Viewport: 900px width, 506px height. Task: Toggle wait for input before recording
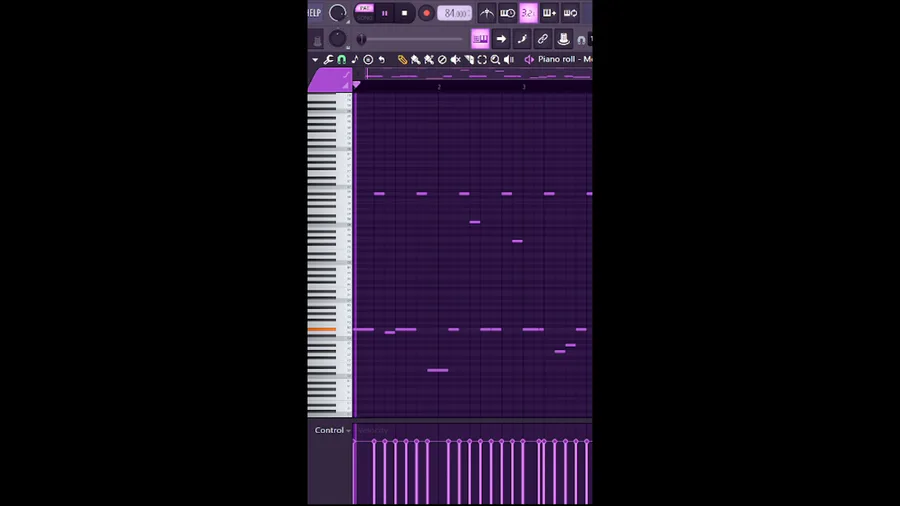pos(507,13)
